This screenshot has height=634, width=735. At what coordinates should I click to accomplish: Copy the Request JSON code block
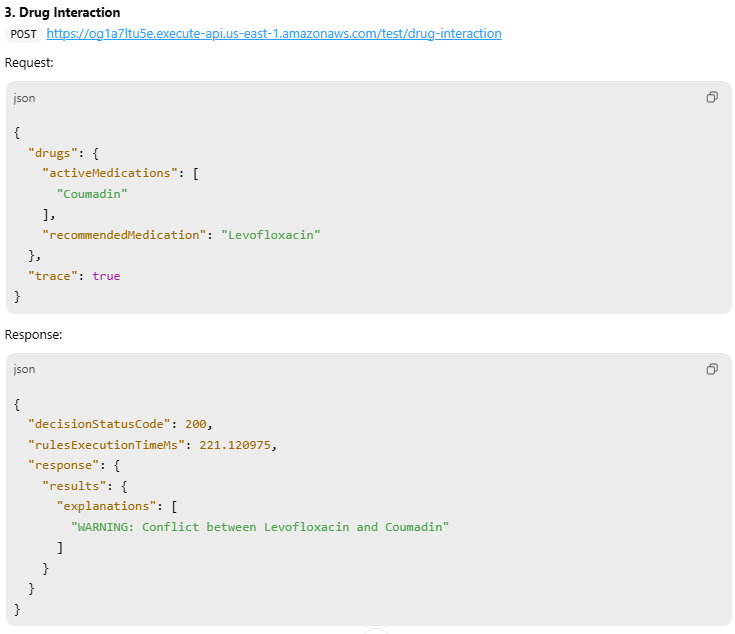pyautogui.click(x=712, y=98)
